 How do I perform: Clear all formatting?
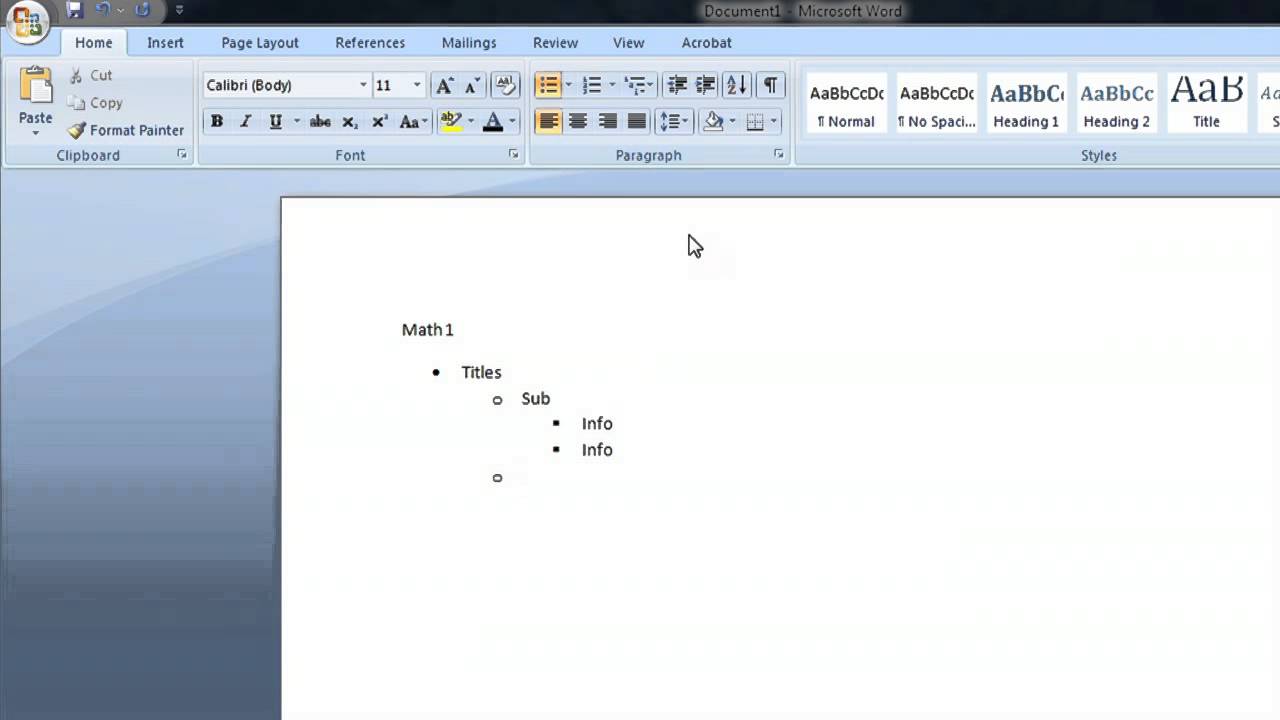pos(505,85)
